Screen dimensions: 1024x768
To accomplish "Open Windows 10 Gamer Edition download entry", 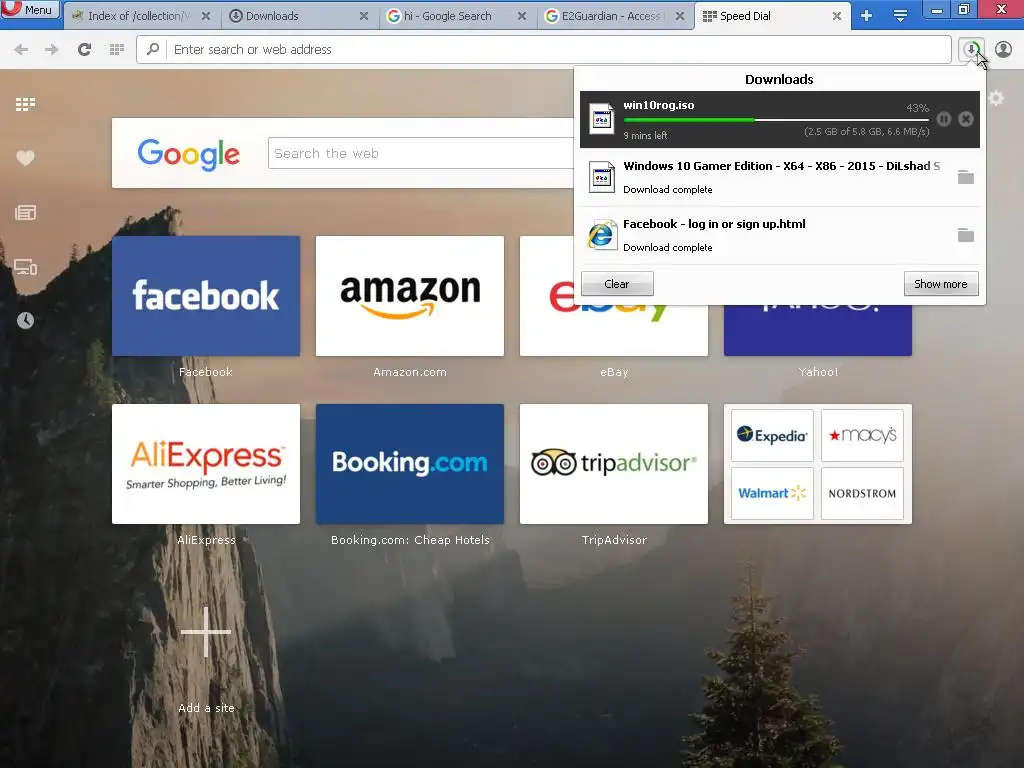I will click(780, 177).
